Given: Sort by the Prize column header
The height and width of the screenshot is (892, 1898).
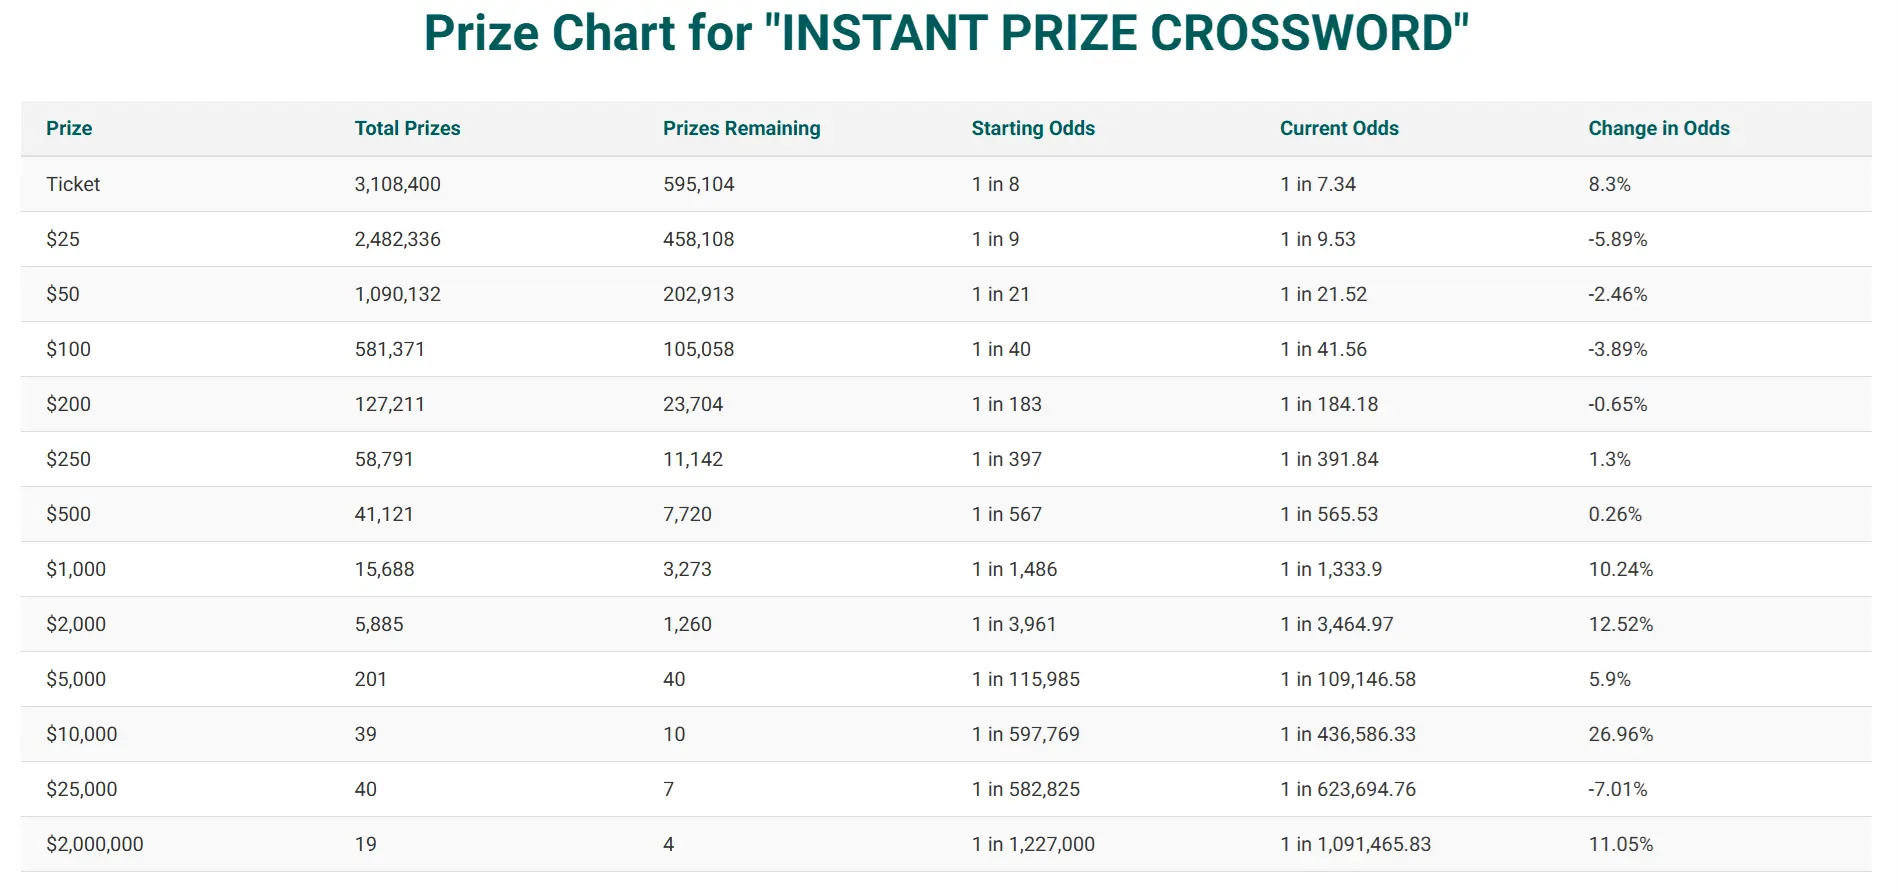Looking at the screenshot, I should (69, 128).
